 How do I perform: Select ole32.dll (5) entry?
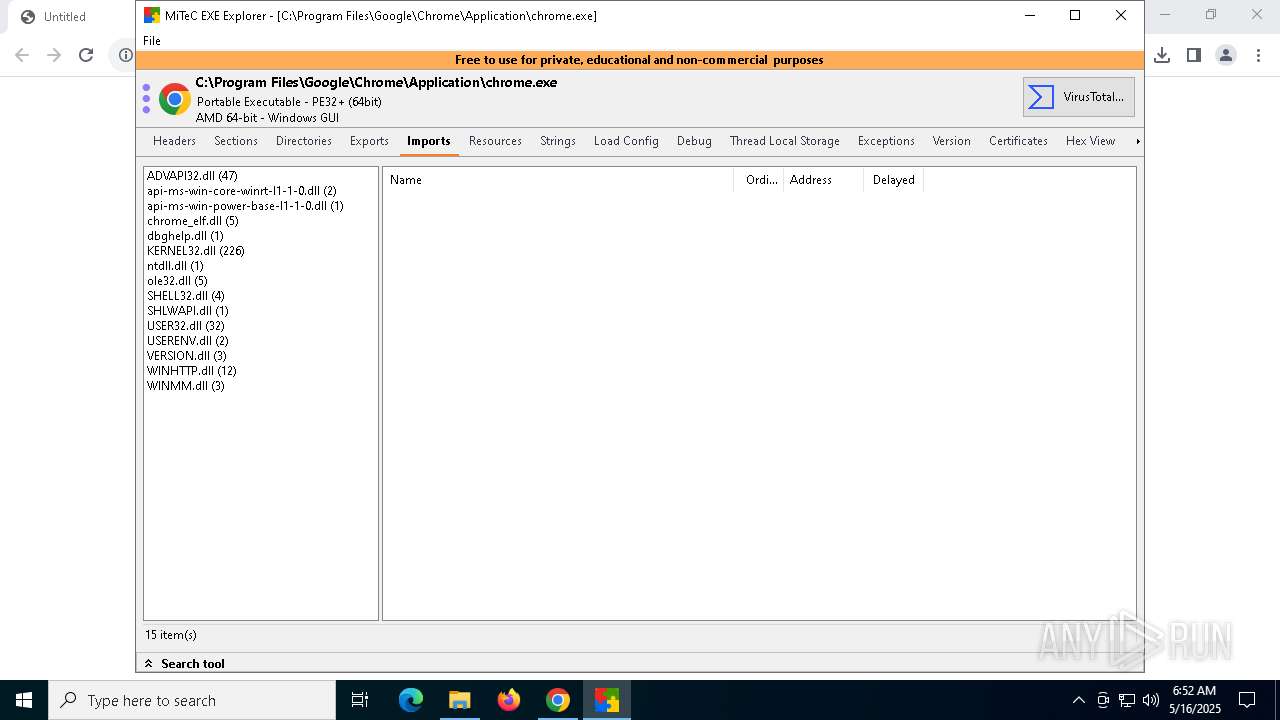point(177,281)
